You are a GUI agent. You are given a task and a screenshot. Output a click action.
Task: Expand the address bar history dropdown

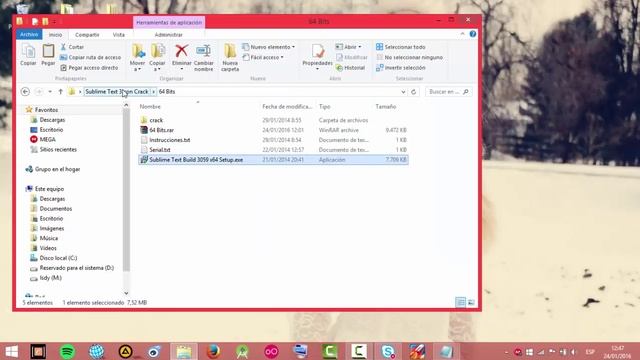403,92
